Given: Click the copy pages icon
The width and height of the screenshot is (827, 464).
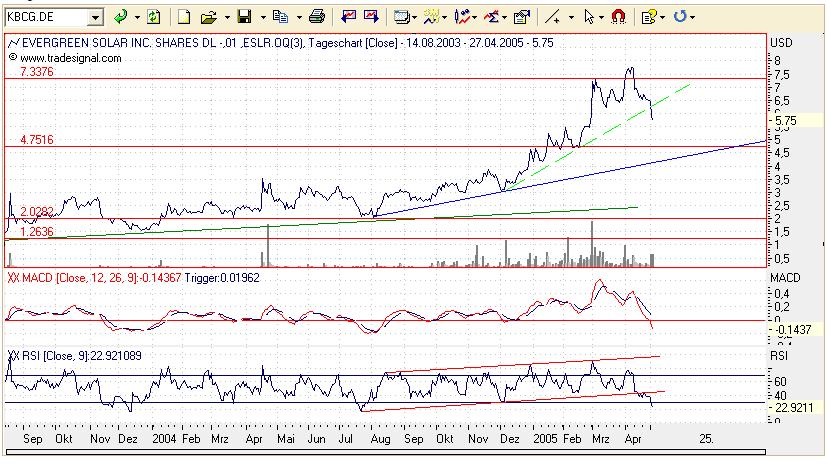Looking at the screenshot, I should tap(280, 17).
